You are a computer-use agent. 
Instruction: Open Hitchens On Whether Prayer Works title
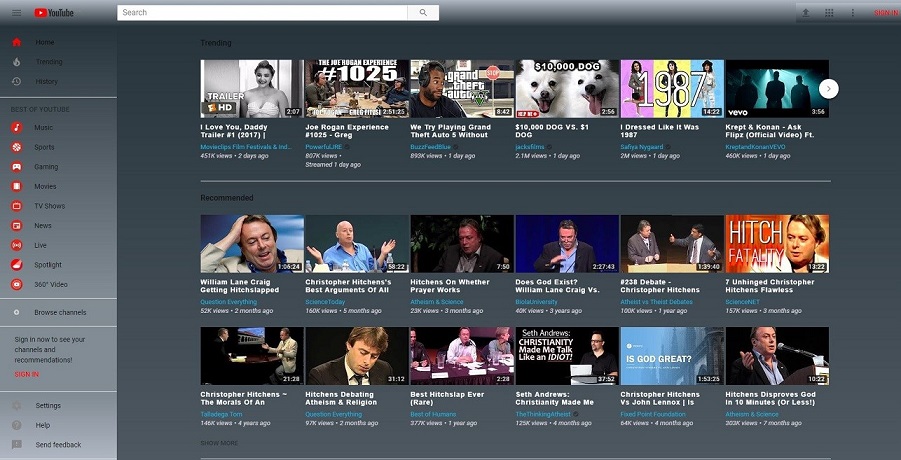(x=450, y=286)
